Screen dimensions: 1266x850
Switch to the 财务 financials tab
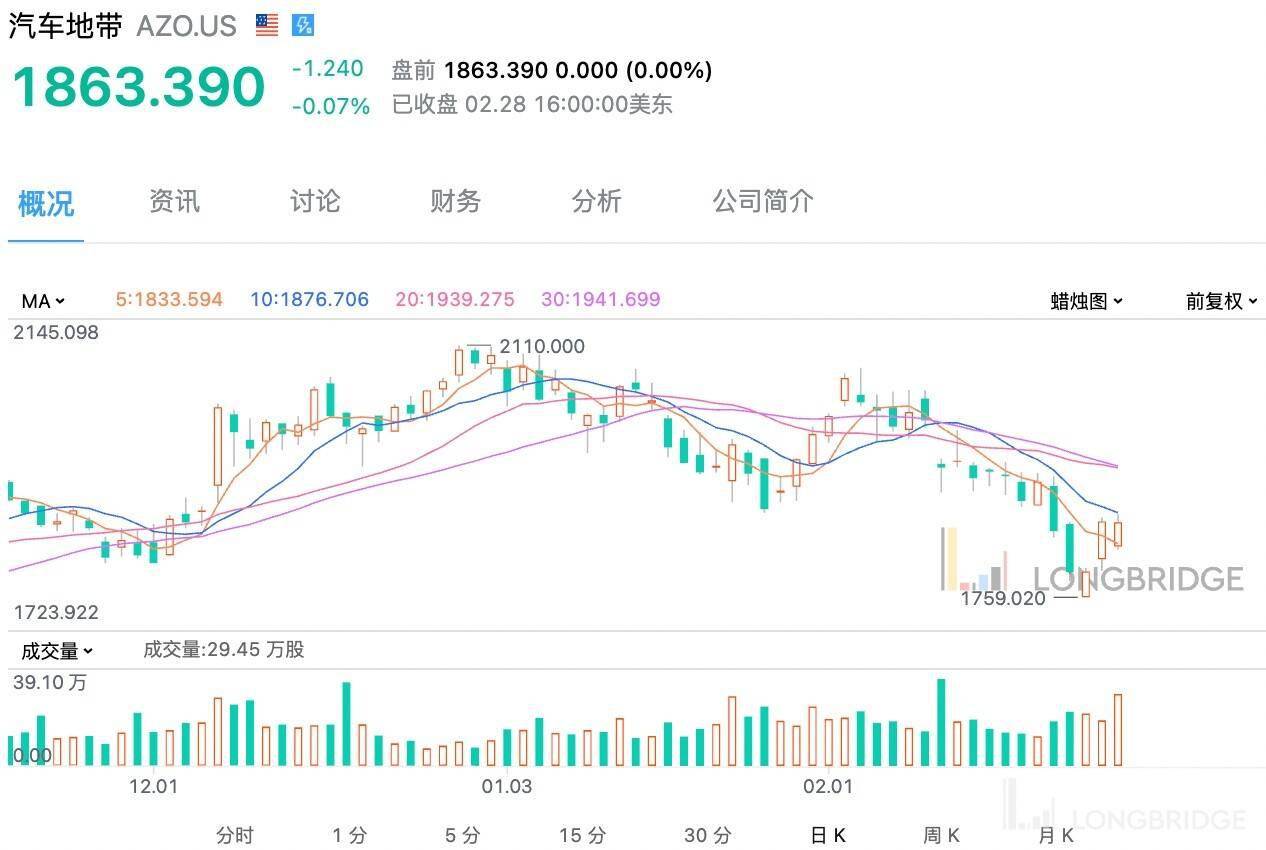[455, 202]
